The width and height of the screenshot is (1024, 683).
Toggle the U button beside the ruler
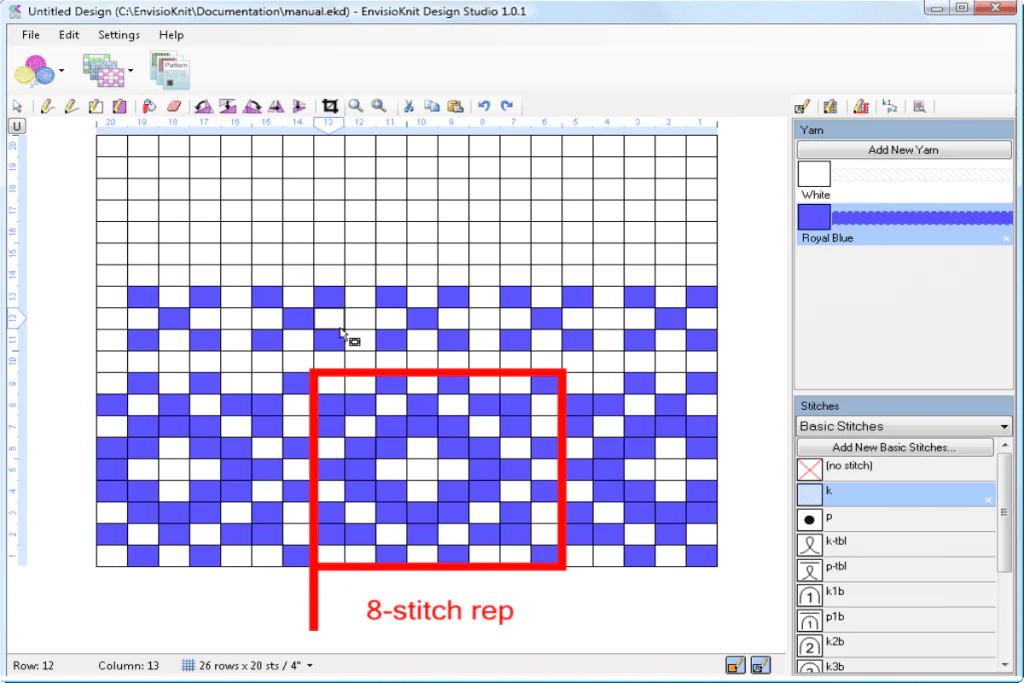click(x=17, y=126)
